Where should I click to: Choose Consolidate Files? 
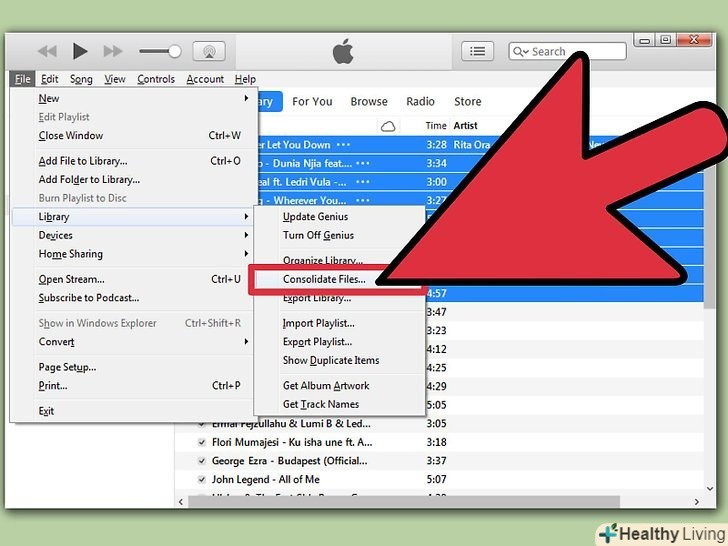[324, 280]
